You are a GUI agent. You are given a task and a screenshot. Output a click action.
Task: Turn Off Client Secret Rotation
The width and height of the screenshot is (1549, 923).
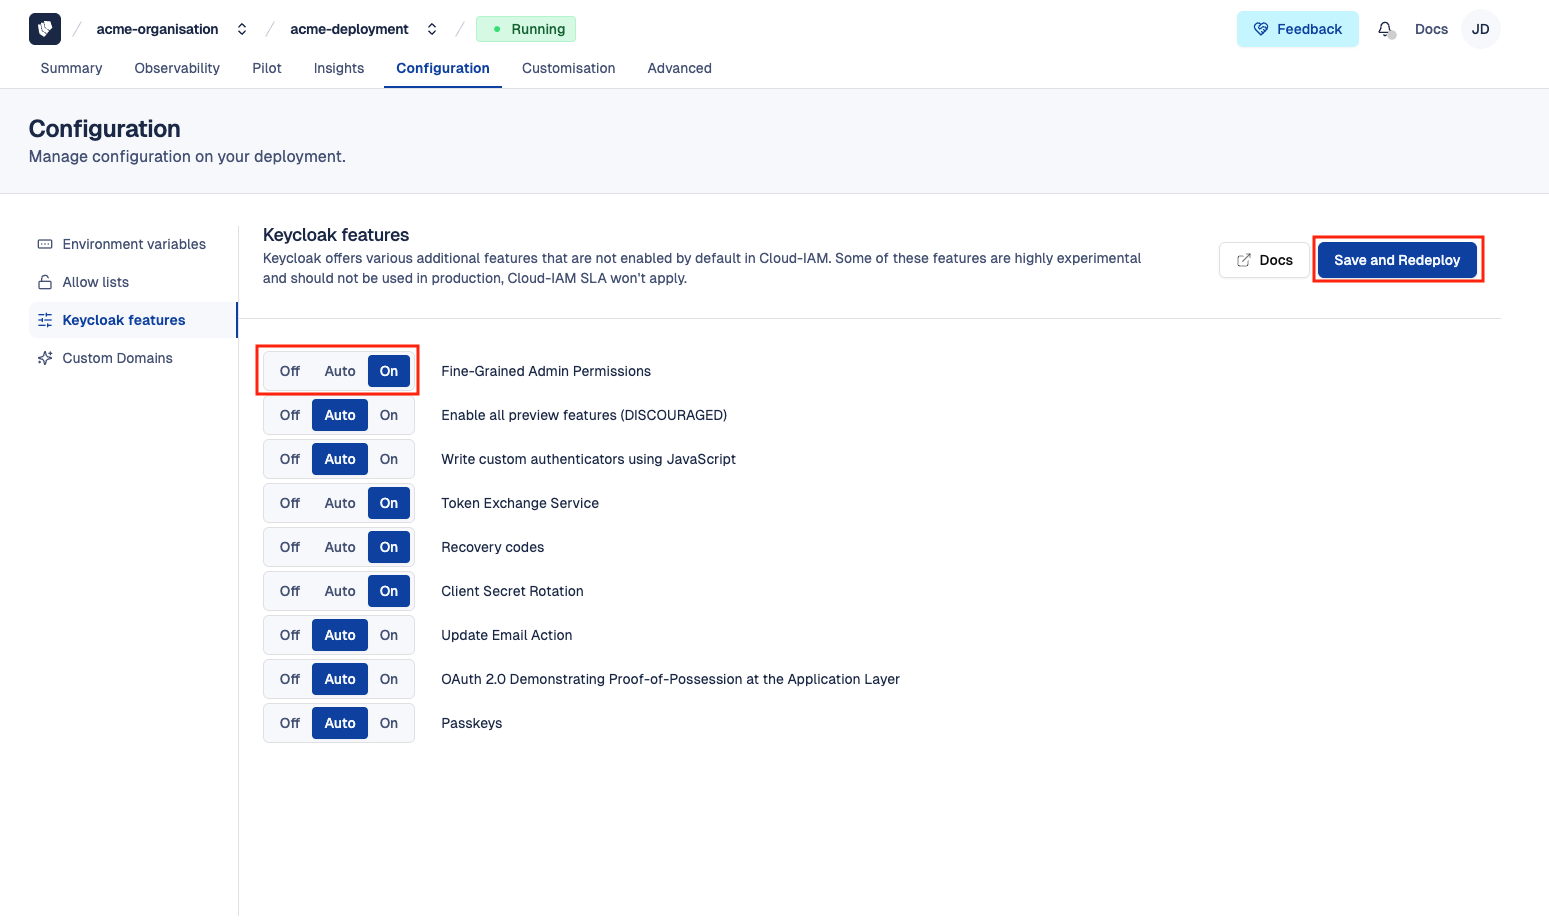click(290, 591)
